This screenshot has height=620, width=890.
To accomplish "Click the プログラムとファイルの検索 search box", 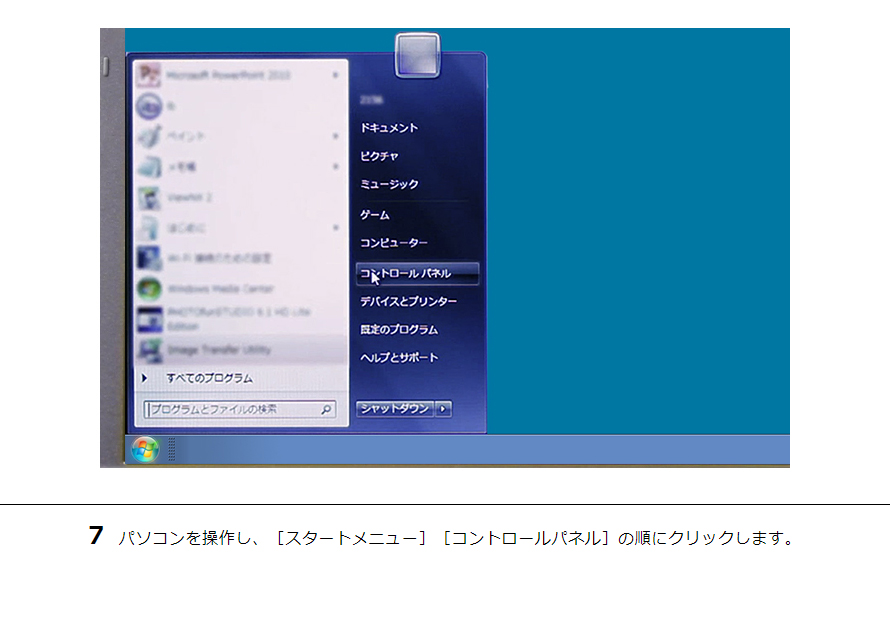I will point(230,409).
